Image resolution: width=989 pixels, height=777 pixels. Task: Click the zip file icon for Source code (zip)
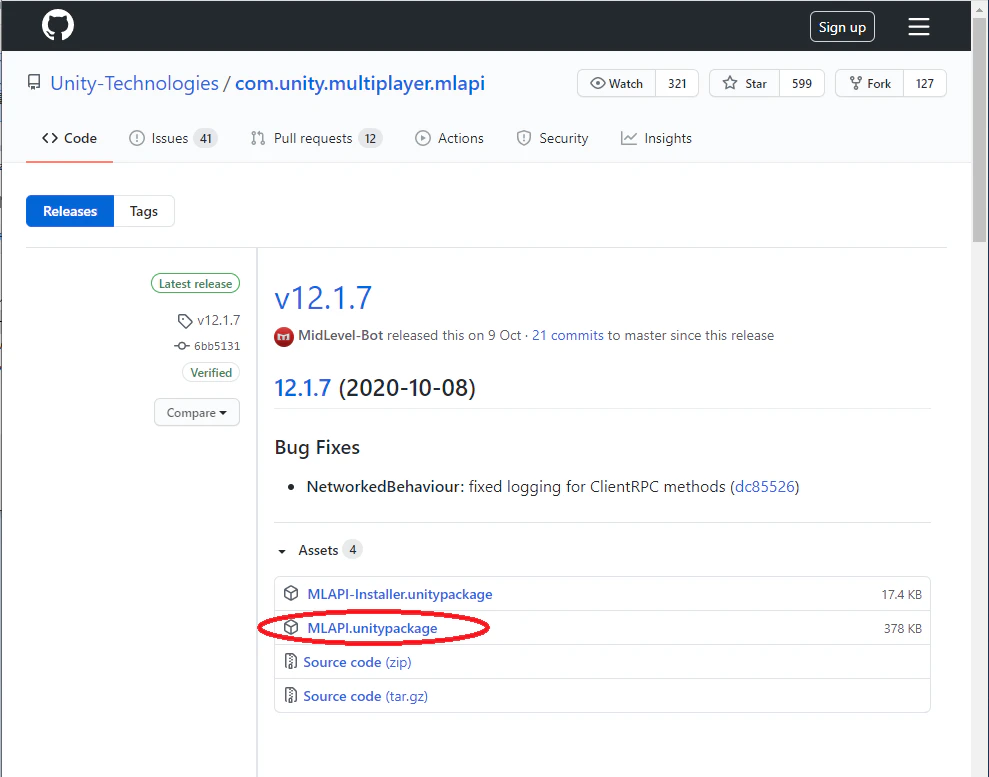(x=290, y=662)
